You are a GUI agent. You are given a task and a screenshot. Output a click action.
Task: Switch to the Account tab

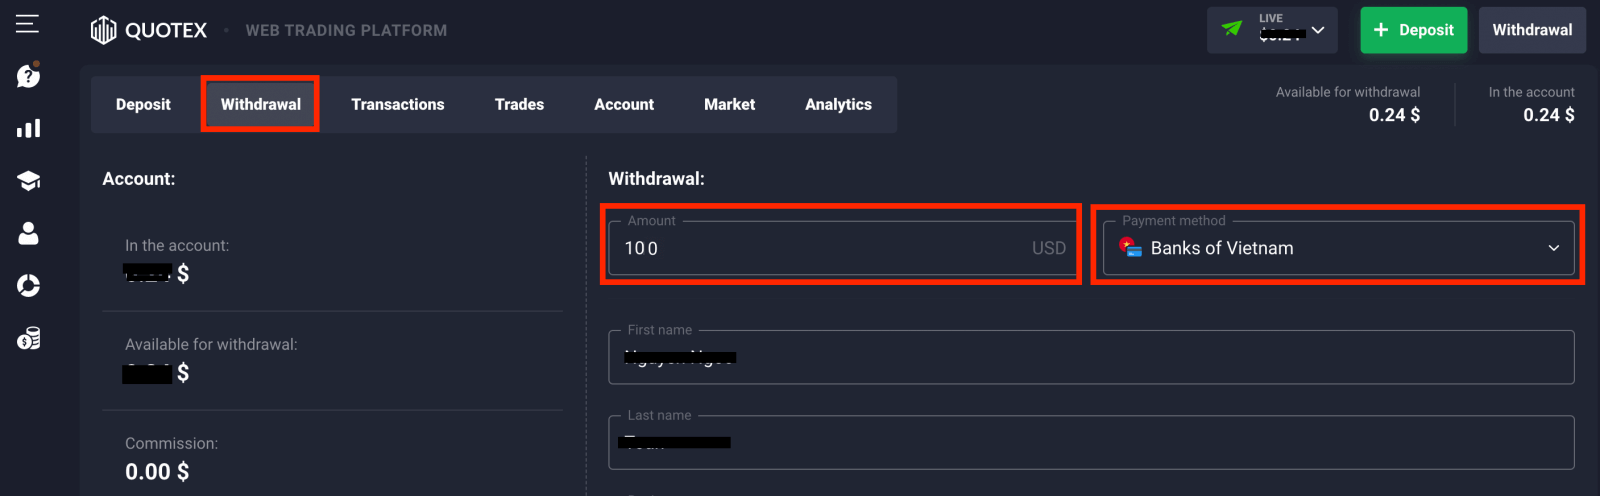point(624,104)
